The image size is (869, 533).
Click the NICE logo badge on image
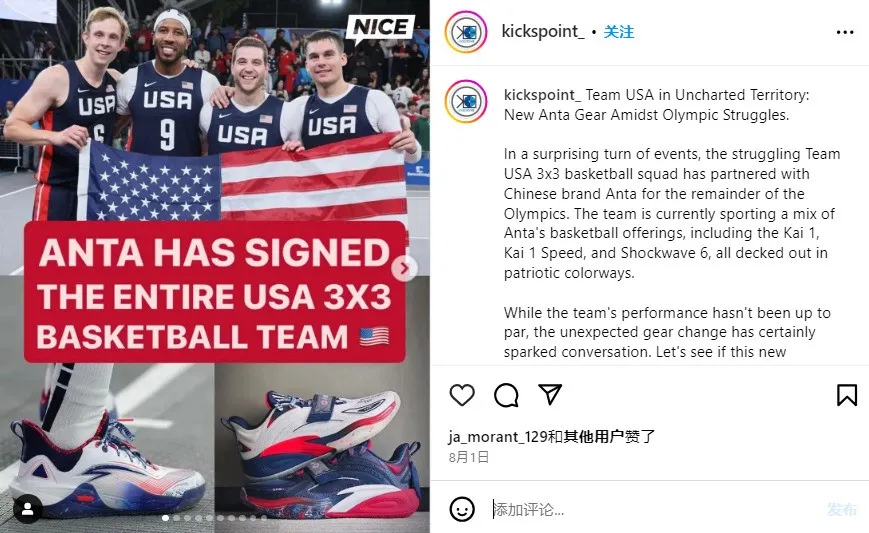(380, 28)
